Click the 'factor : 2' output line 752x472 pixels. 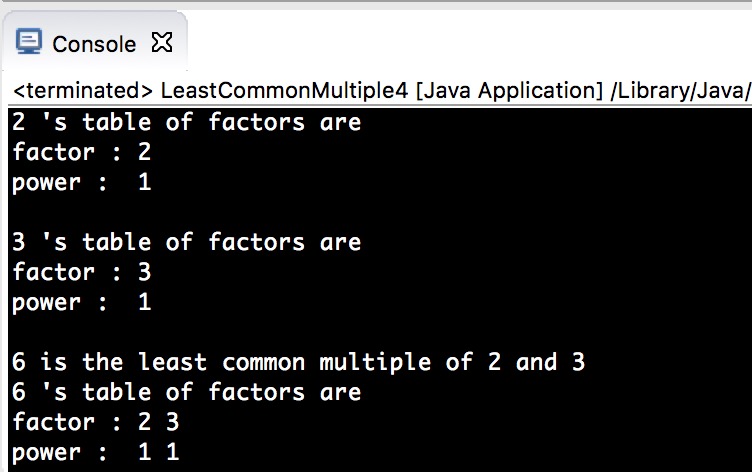point(82,153)
